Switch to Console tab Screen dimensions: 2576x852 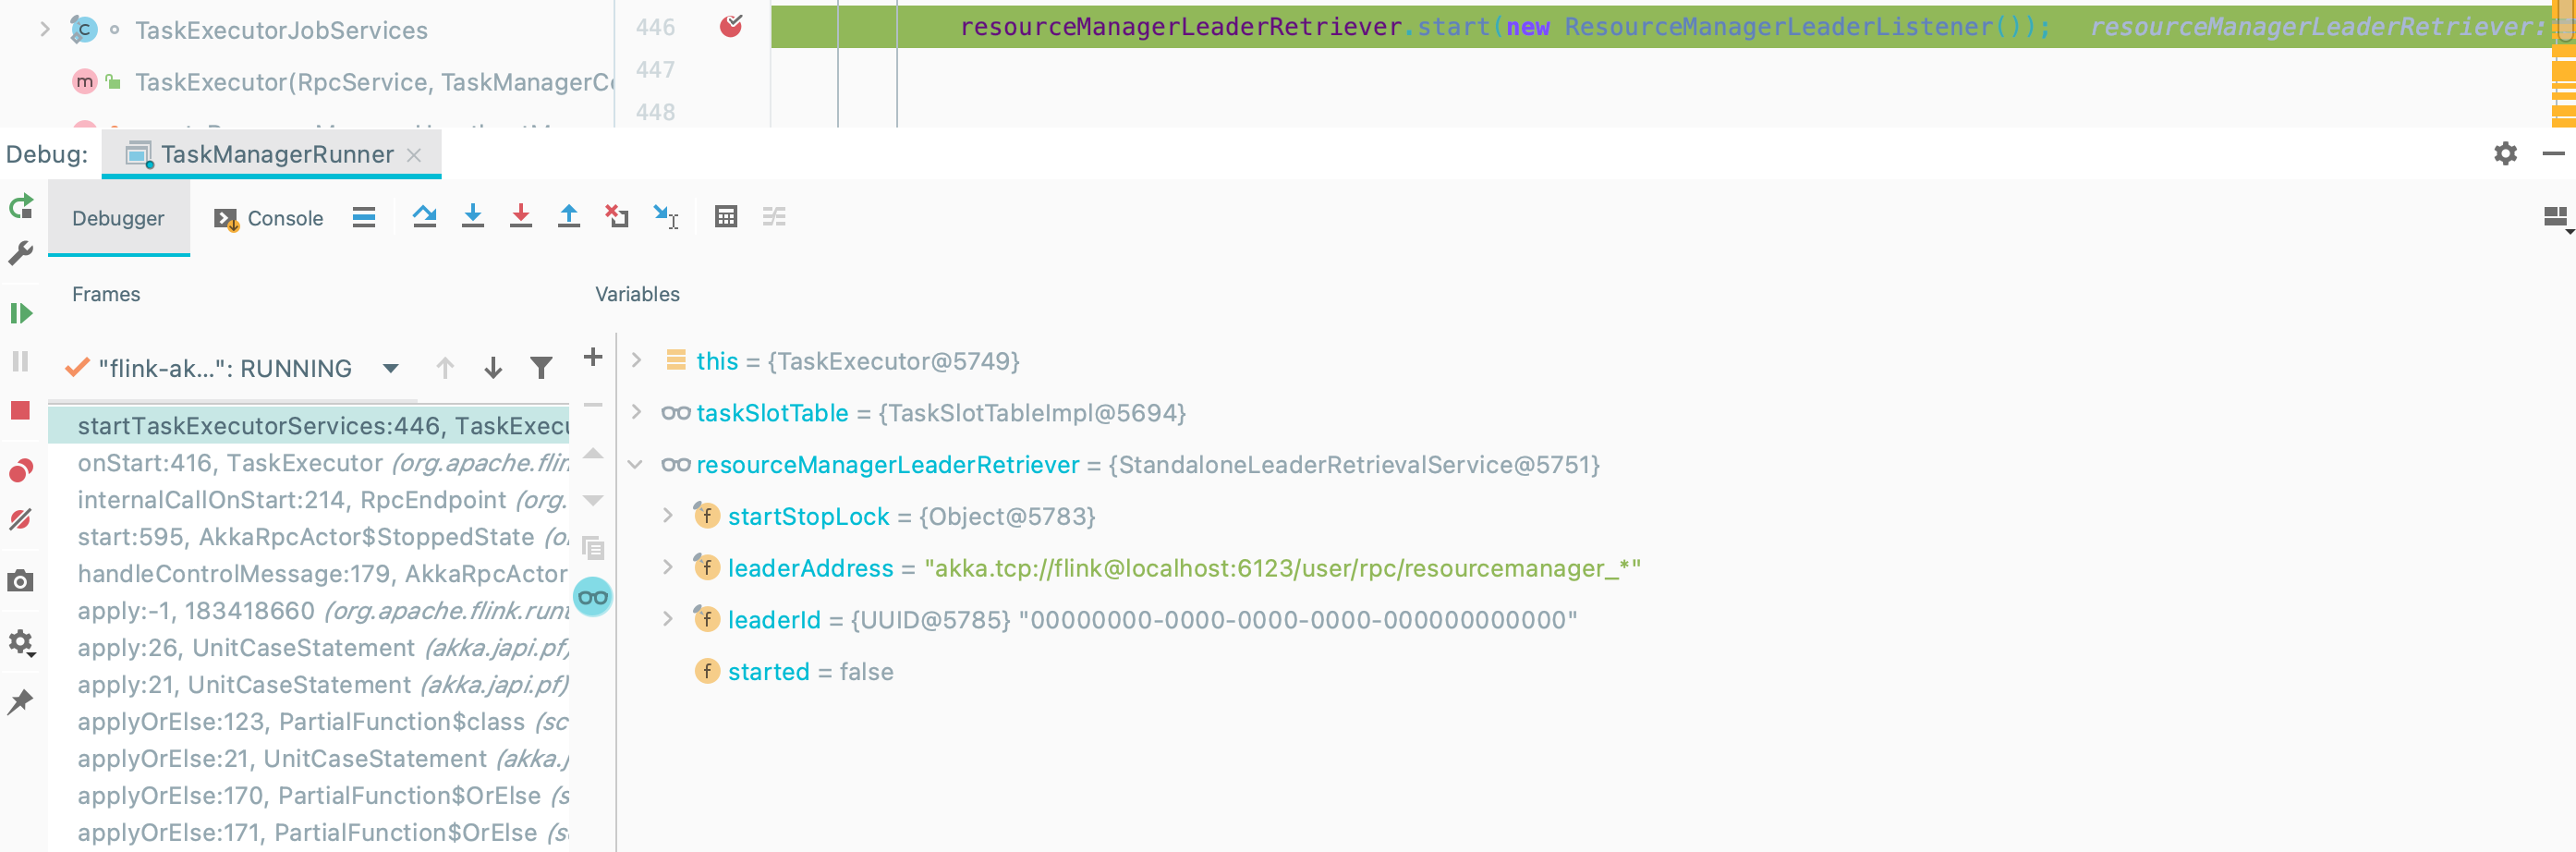click(x=269, y=218)
